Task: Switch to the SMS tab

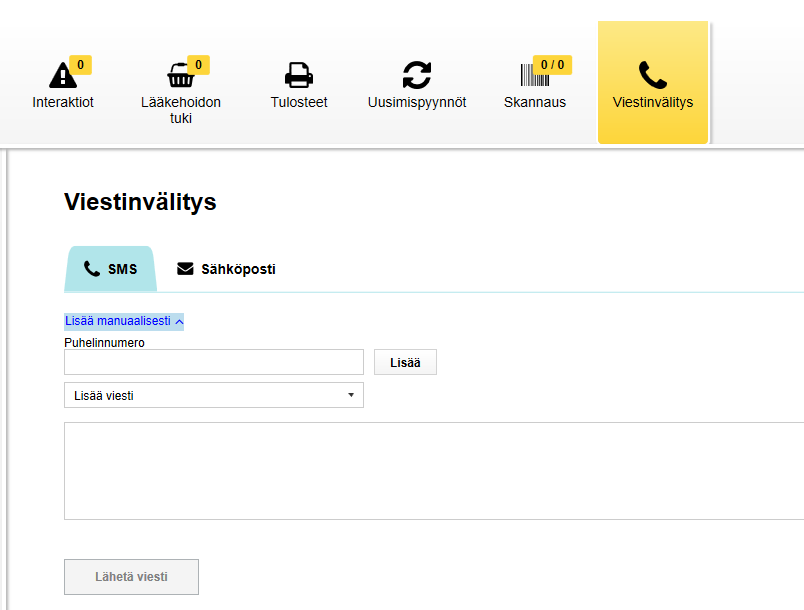Action: coord(111,269)
